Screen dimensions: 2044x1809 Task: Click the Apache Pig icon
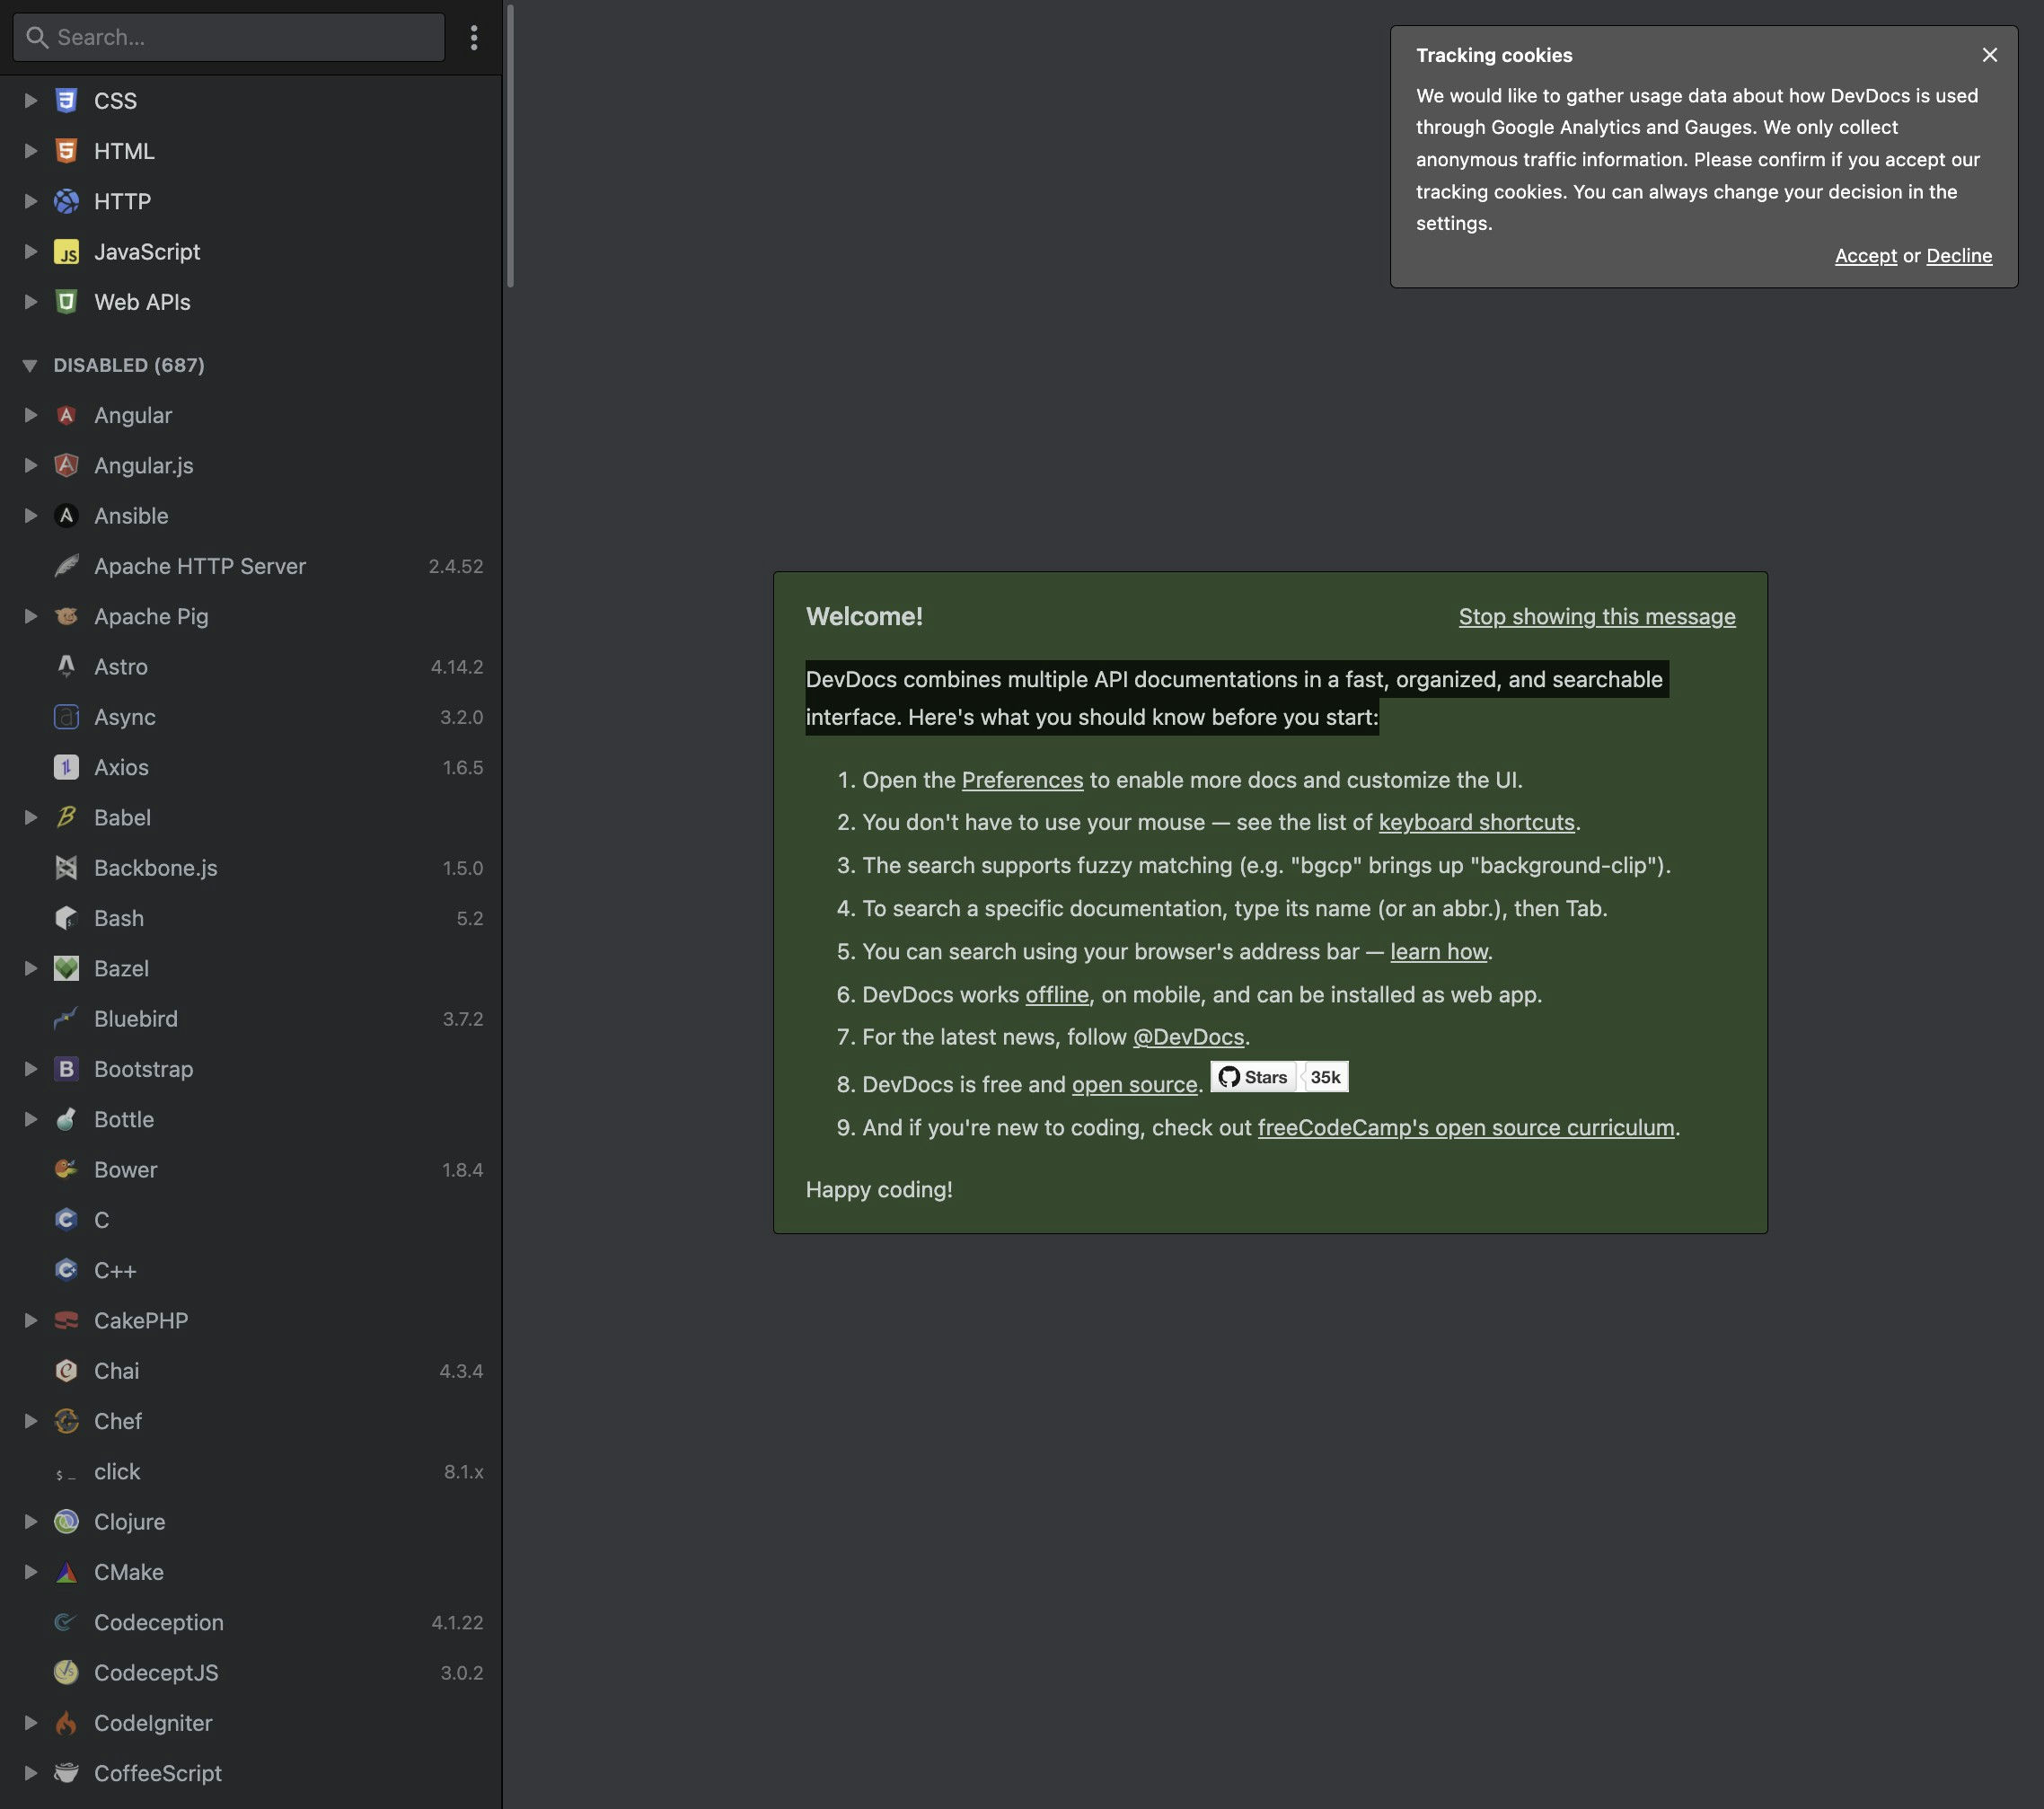pyautogui.click(x=66, y=616)
